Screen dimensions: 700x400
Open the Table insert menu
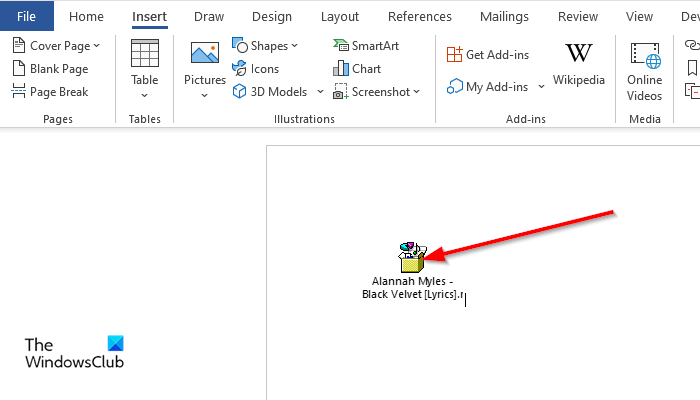tap(145, 68)
